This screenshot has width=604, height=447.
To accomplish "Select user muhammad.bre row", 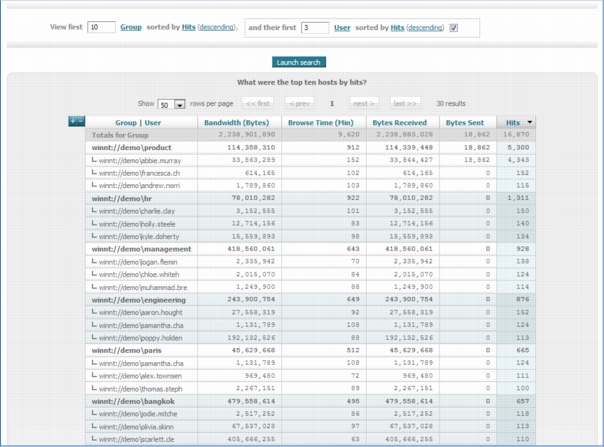I will click(x=310, y=287).
